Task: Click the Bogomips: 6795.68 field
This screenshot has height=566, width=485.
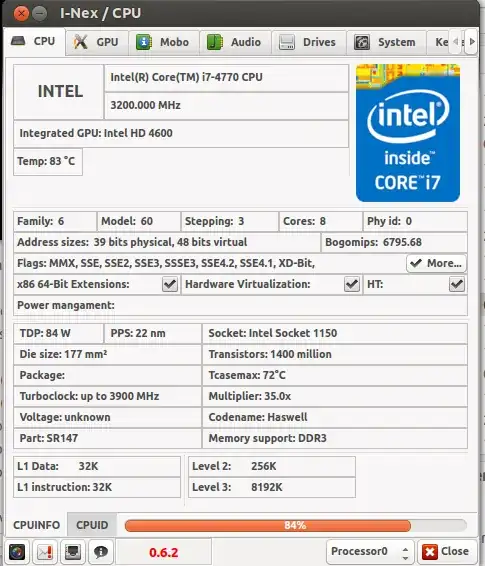Action: click(x=394, y=242)
